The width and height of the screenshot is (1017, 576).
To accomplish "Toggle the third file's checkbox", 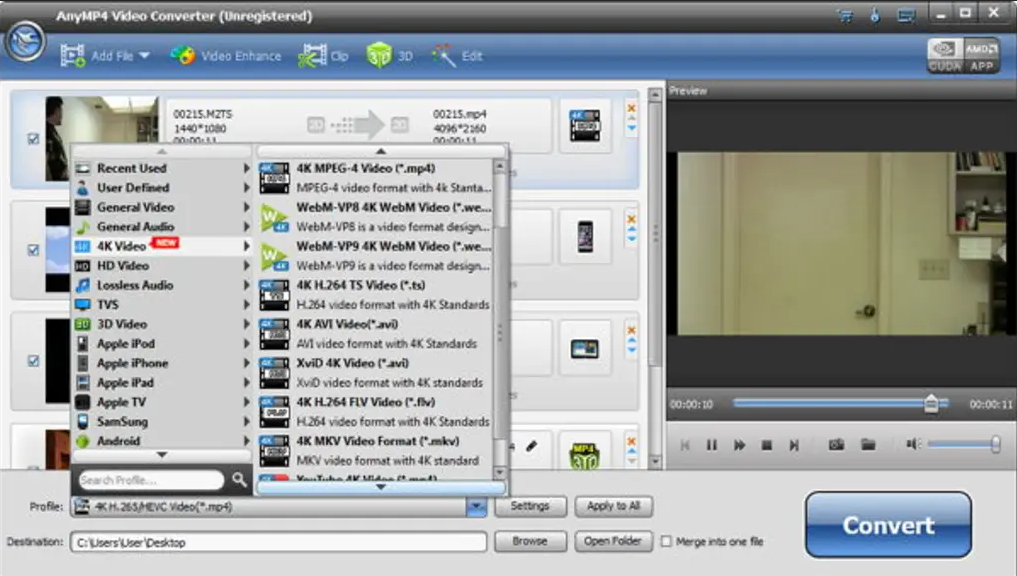I will (34, 361).
